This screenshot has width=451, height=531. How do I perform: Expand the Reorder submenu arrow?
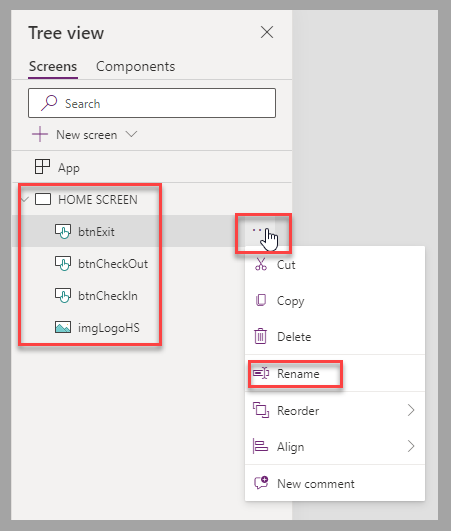coord(411,410)
